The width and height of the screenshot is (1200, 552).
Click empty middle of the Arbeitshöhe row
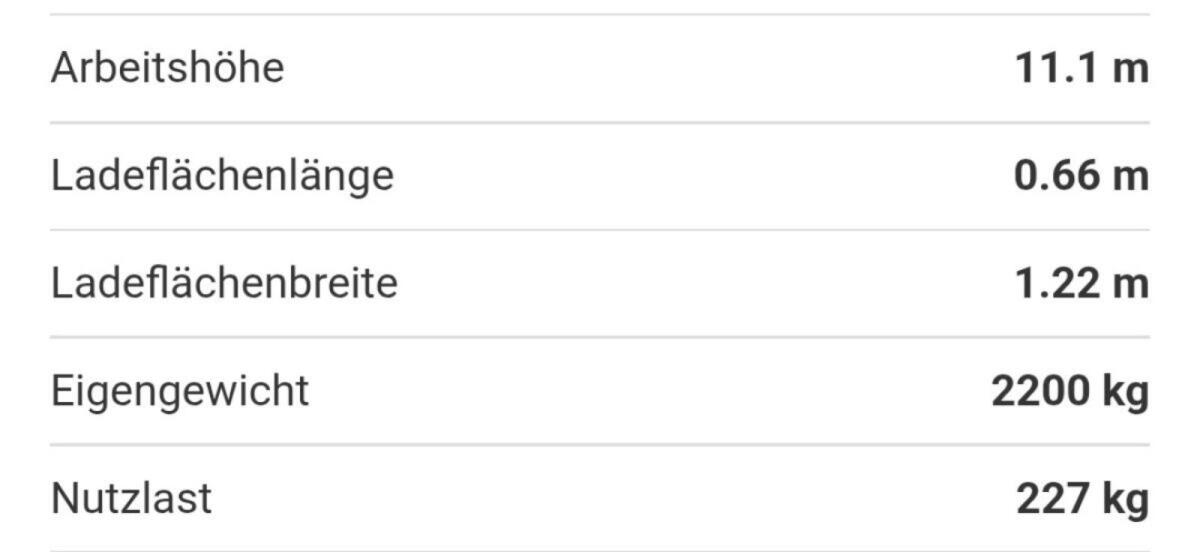click(640, 69)
